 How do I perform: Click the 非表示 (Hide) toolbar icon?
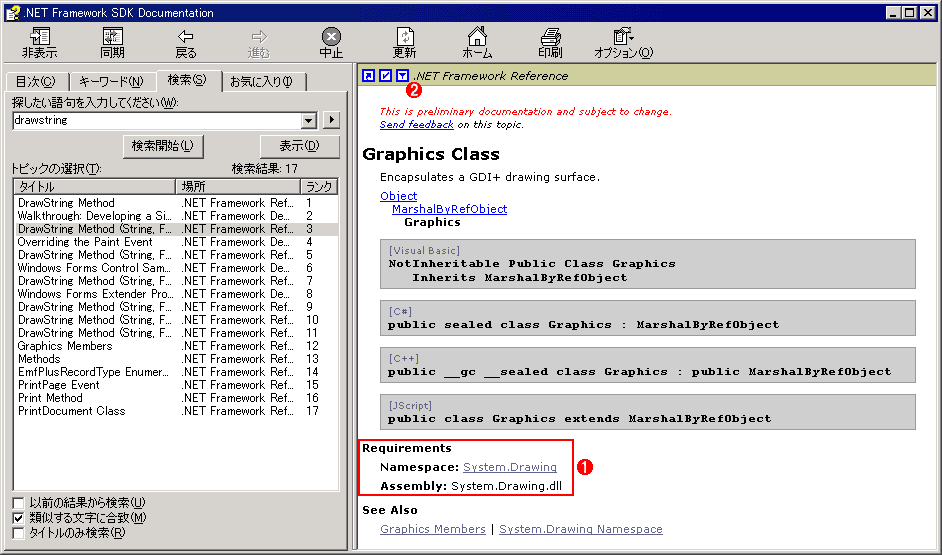tap(40, 43)
